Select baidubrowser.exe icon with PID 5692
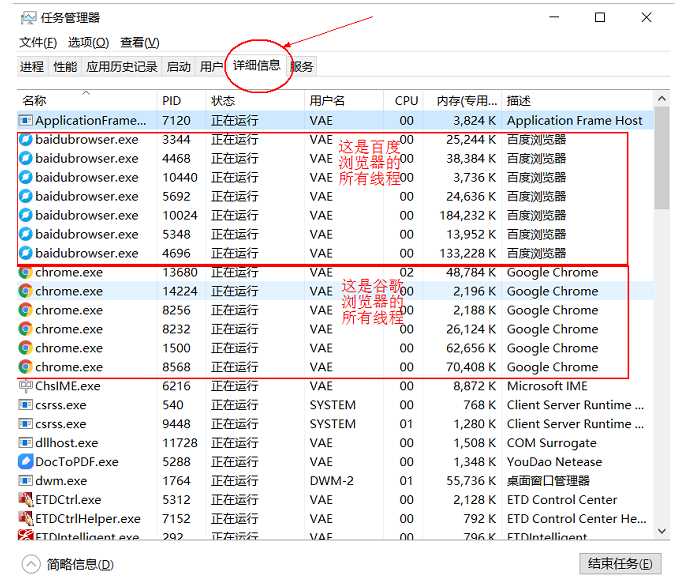The image size is (684, 584). (26, 196)
